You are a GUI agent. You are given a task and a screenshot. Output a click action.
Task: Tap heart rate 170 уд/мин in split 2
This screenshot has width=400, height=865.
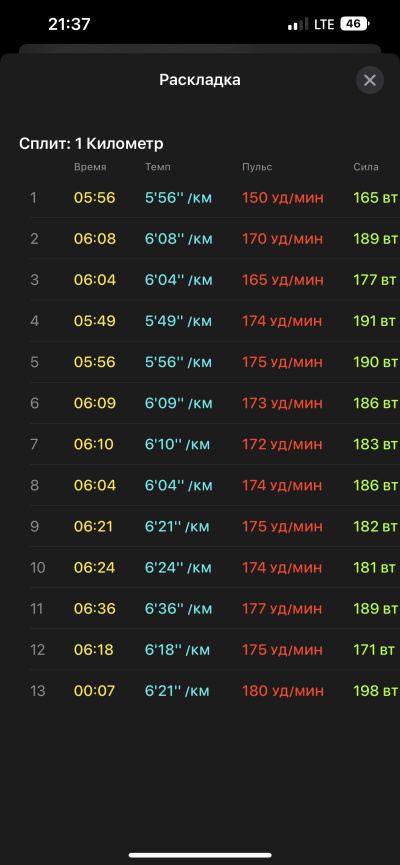pyautogui.click(x=283, y=239)
